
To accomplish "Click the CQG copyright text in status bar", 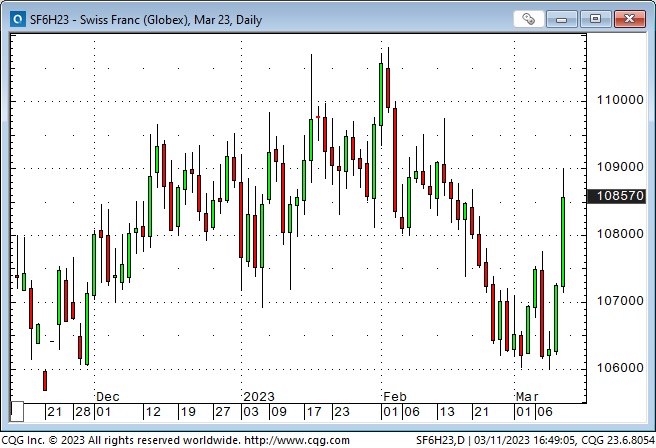I will coord(120,440).
